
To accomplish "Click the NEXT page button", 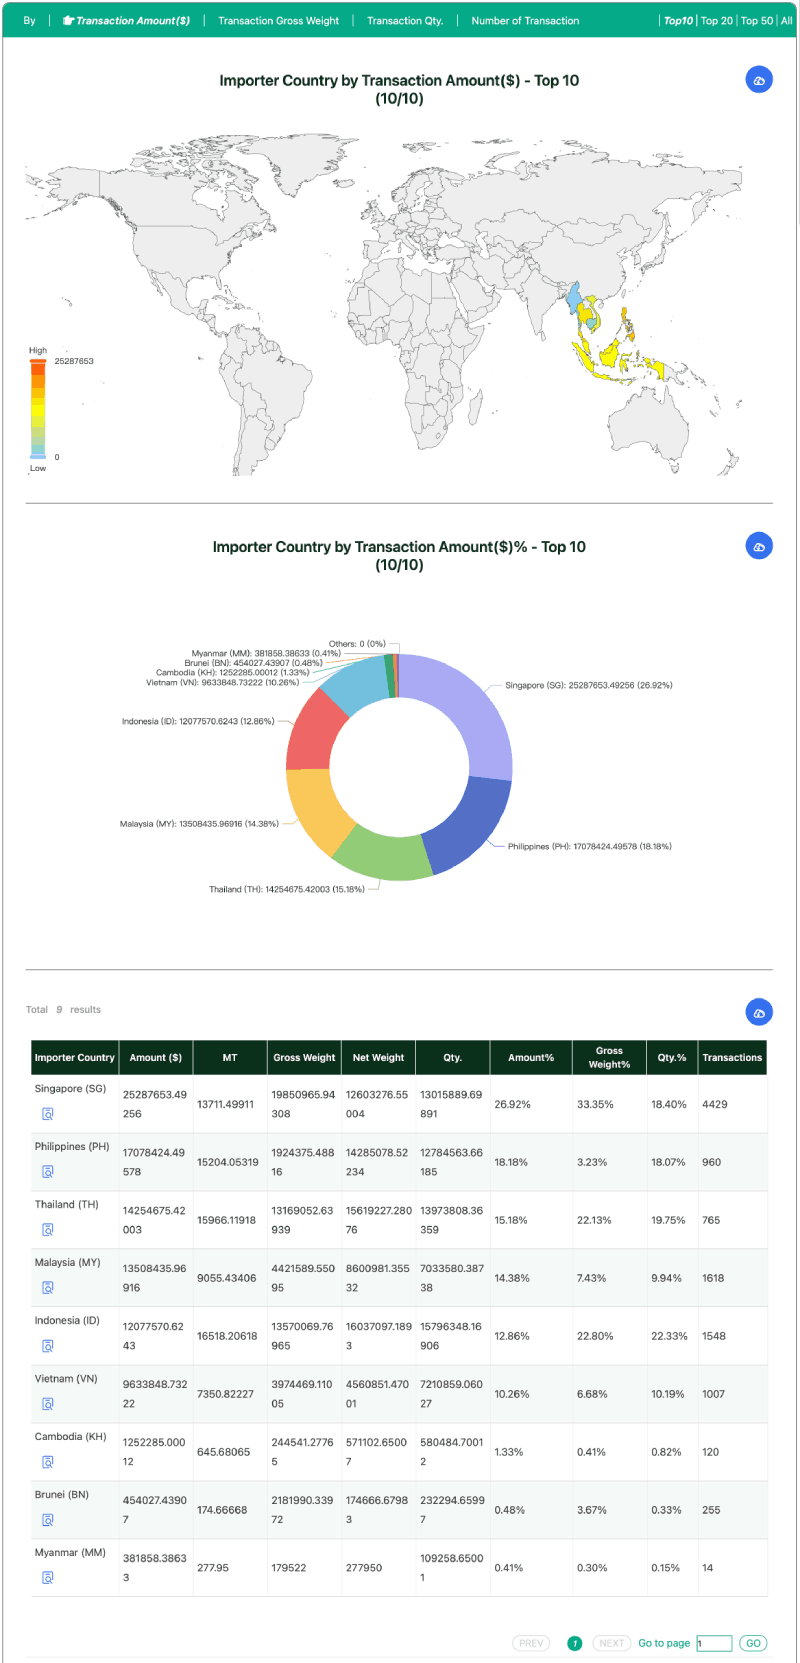I will click(612, 1643).
